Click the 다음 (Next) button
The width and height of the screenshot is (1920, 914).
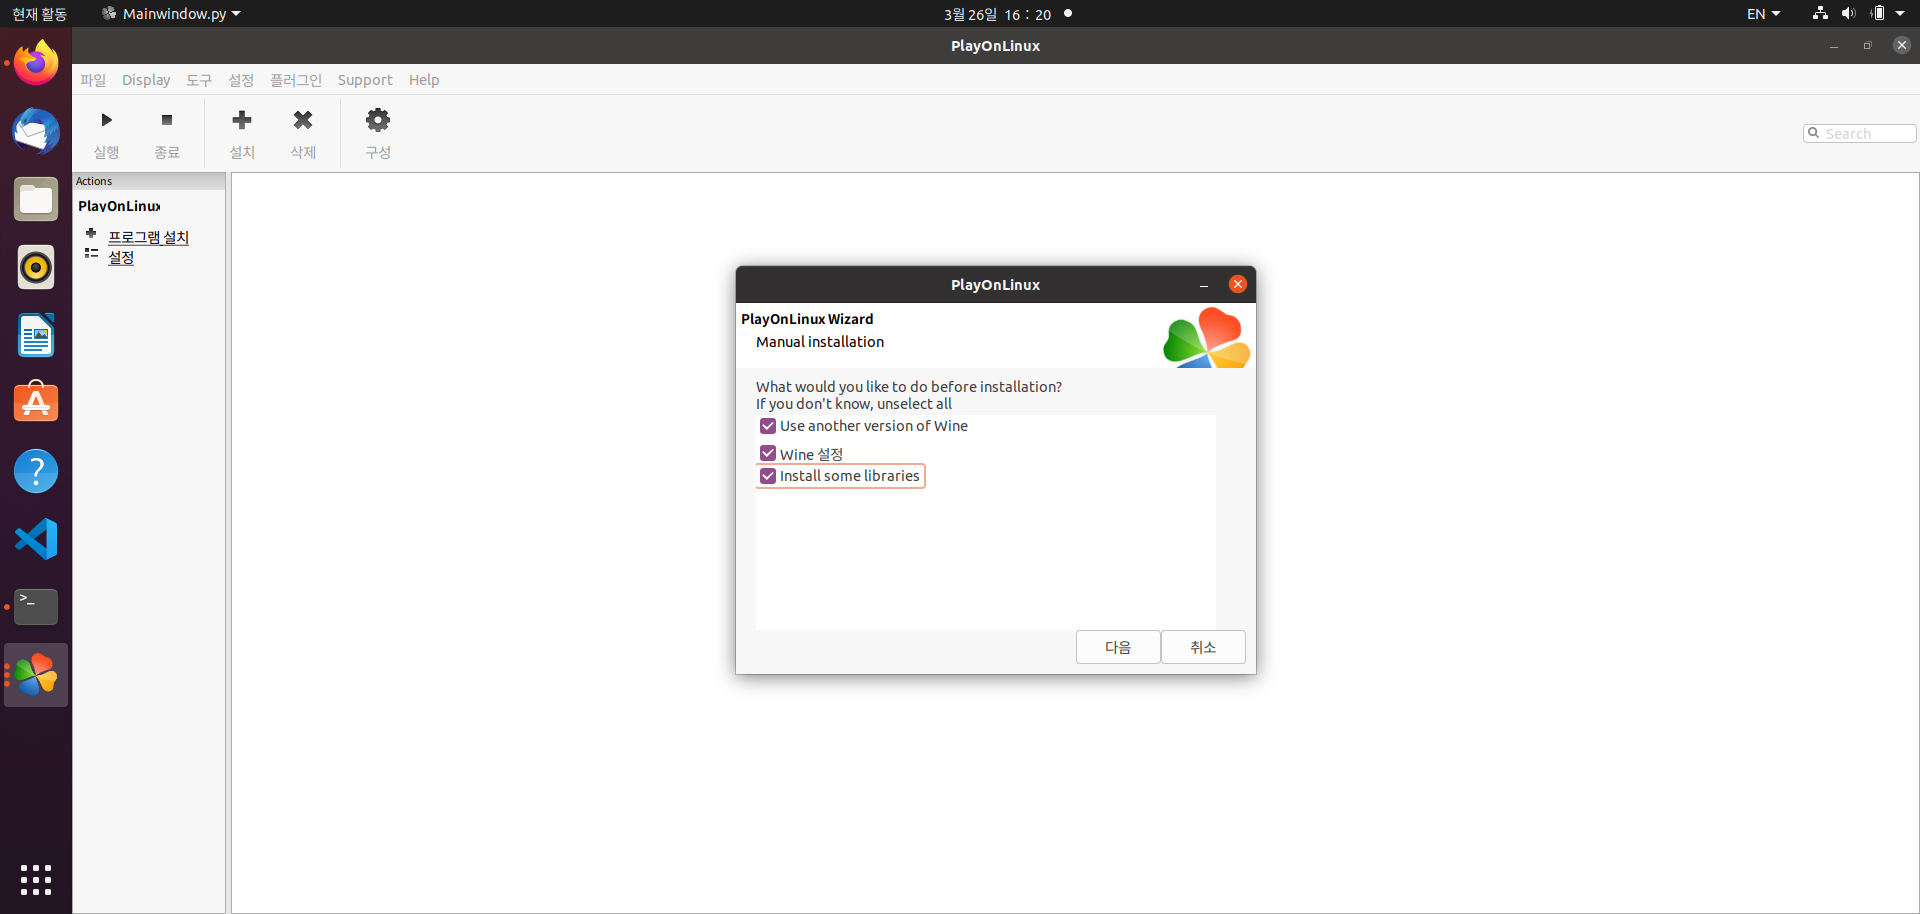(x=1118, y=647)
